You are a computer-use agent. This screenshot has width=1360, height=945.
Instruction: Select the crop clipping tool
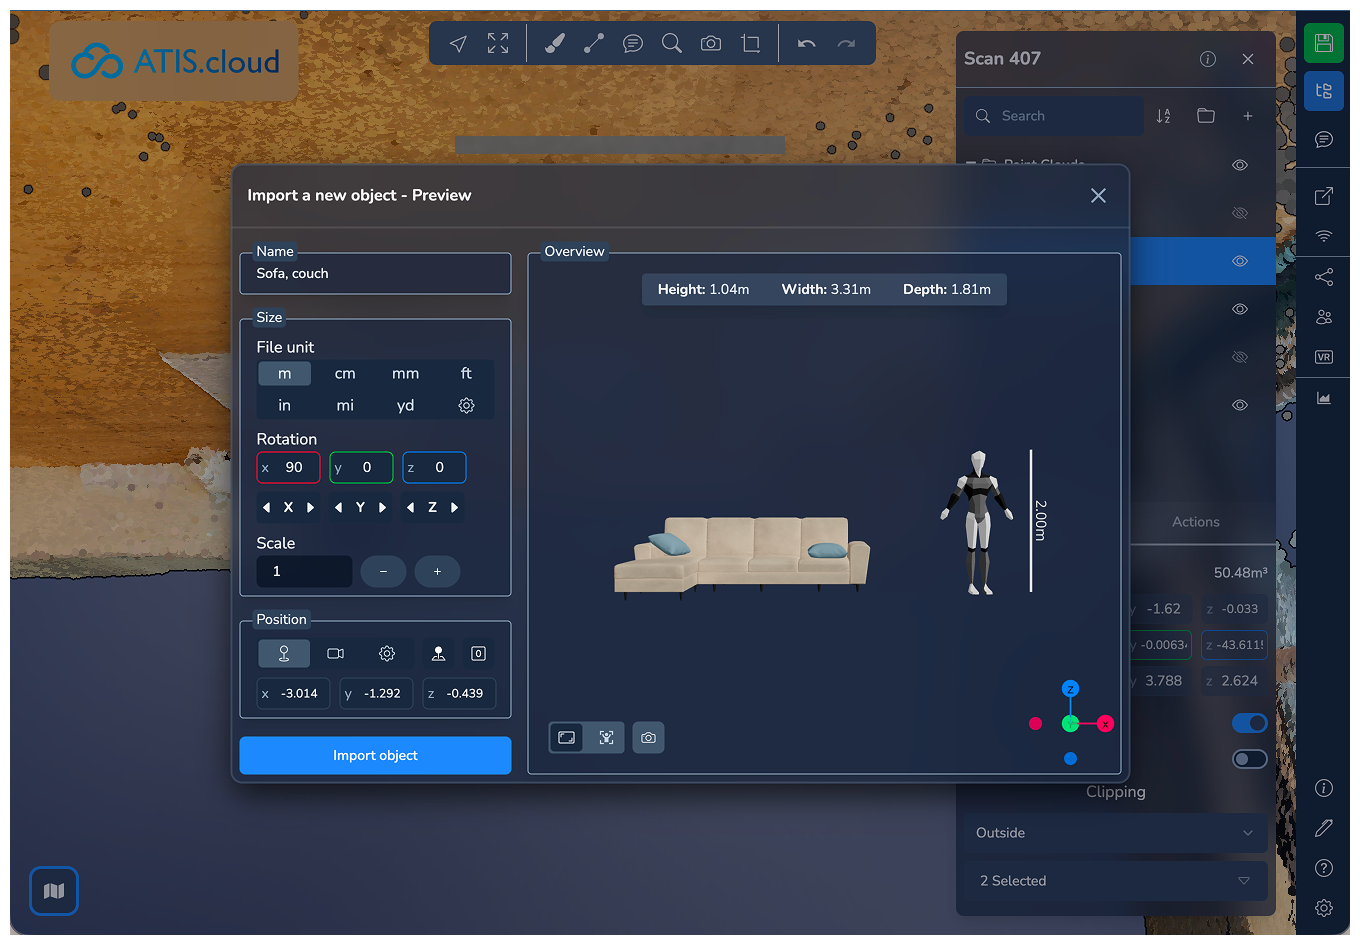click(x=751, y=44)
